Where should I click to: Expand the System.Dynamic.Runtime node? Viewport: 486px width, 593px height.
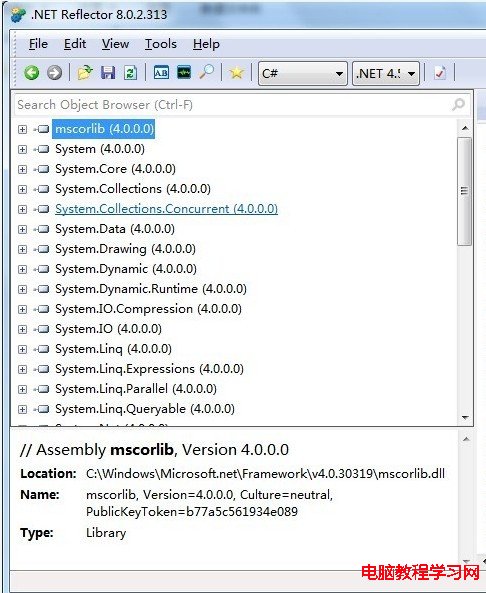click(23, 289)
